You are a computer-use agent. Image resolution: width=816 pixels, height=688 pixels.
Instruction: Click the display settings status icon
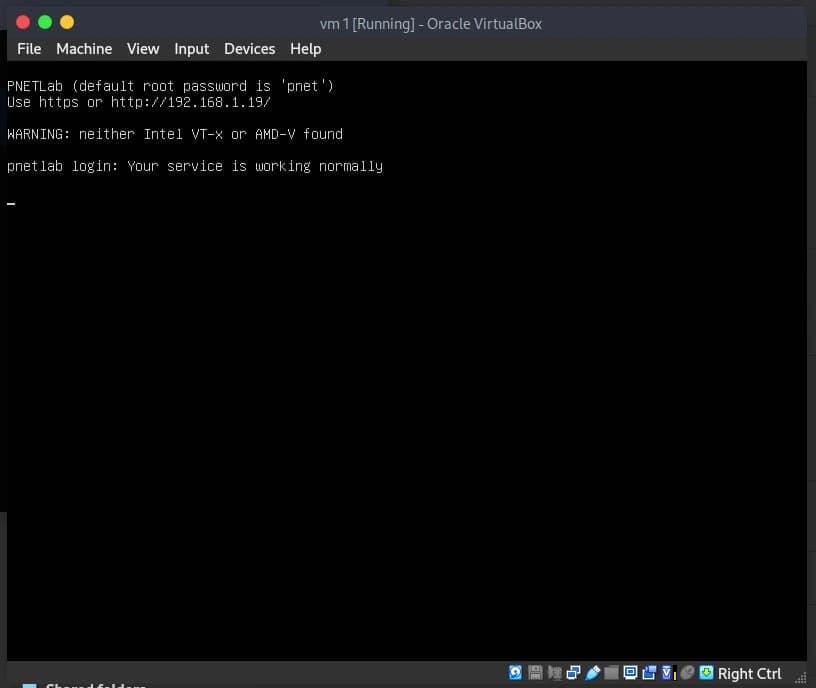[629, 673]
